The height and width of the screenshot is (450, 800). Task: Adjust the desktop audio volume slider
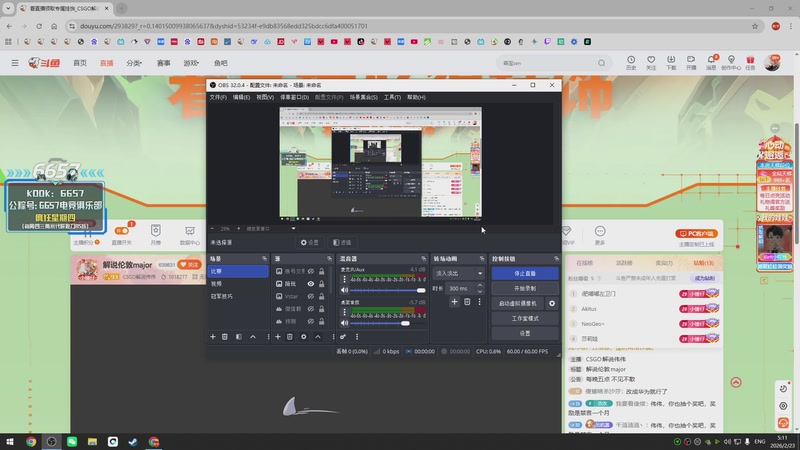click(388, 323)
